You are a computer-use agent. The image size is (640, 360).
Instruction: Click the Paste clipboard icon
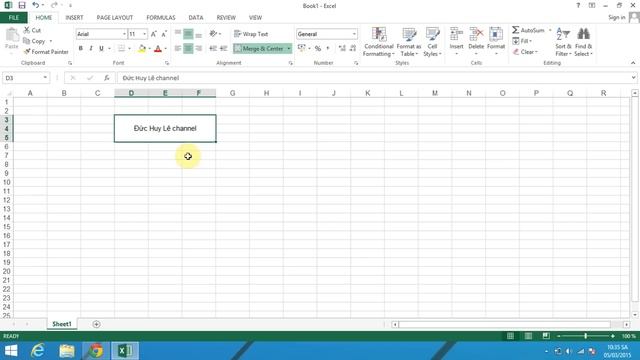click(x=12, y=35)
